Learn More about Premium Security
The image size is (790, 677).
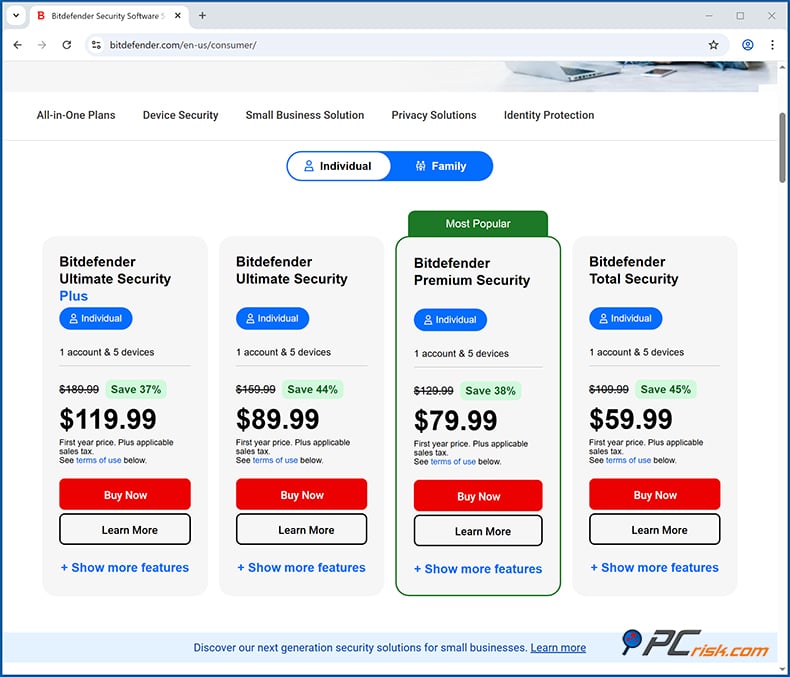point(478,531)
